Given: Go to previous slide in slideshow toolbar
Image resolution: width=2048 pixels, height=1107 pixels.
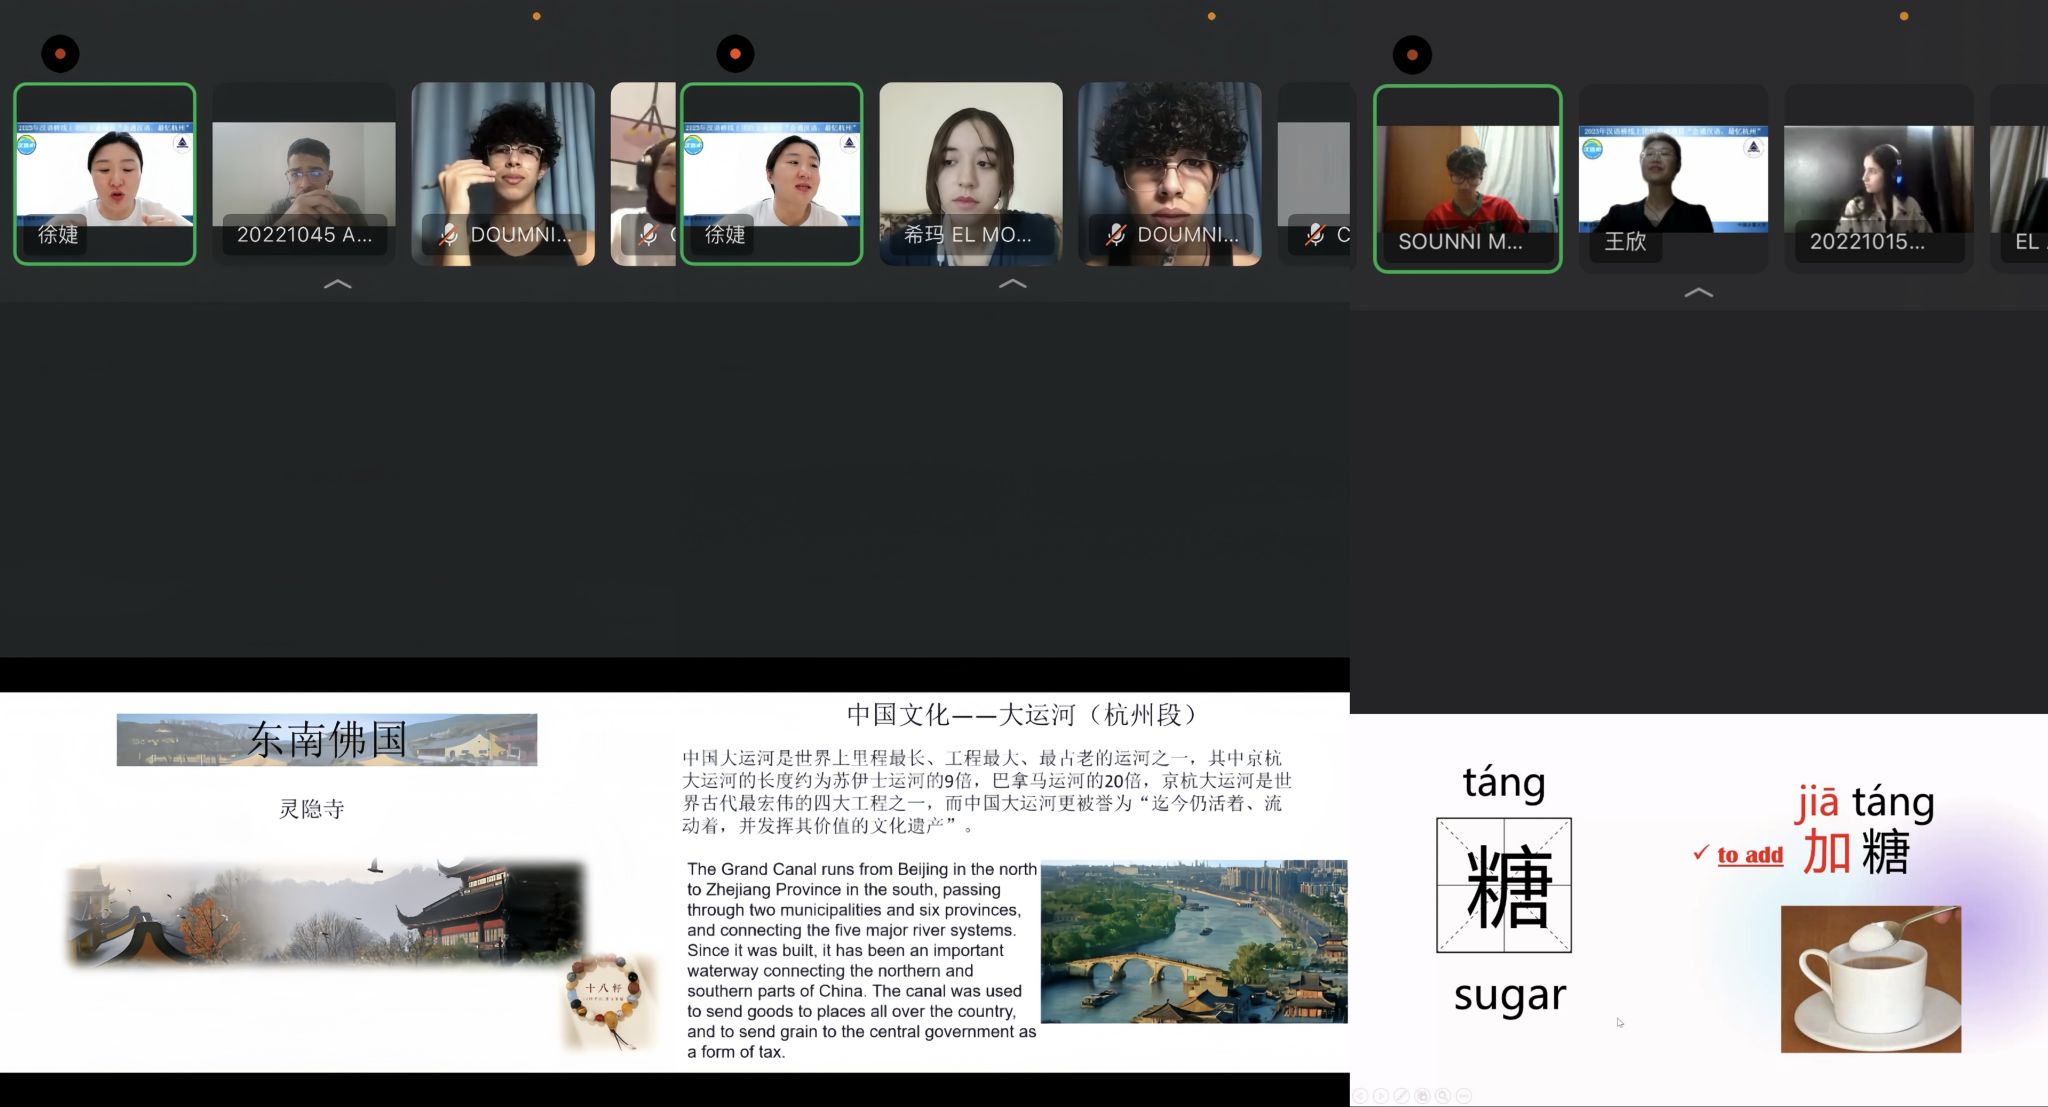Looking at the screenshot, I should point(1360,1096).
